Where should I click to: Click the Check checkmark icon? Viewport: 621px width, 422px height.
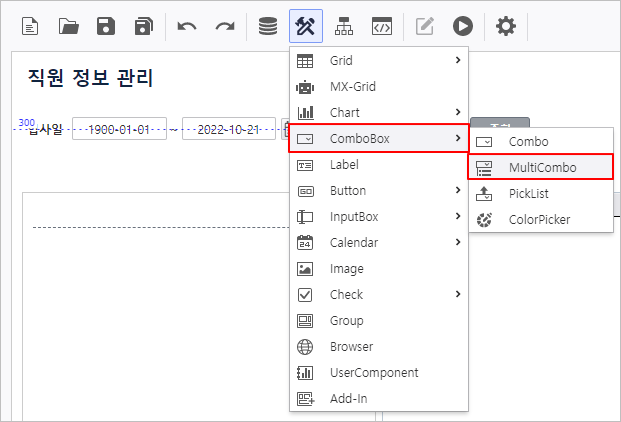[x=305, y=295]
